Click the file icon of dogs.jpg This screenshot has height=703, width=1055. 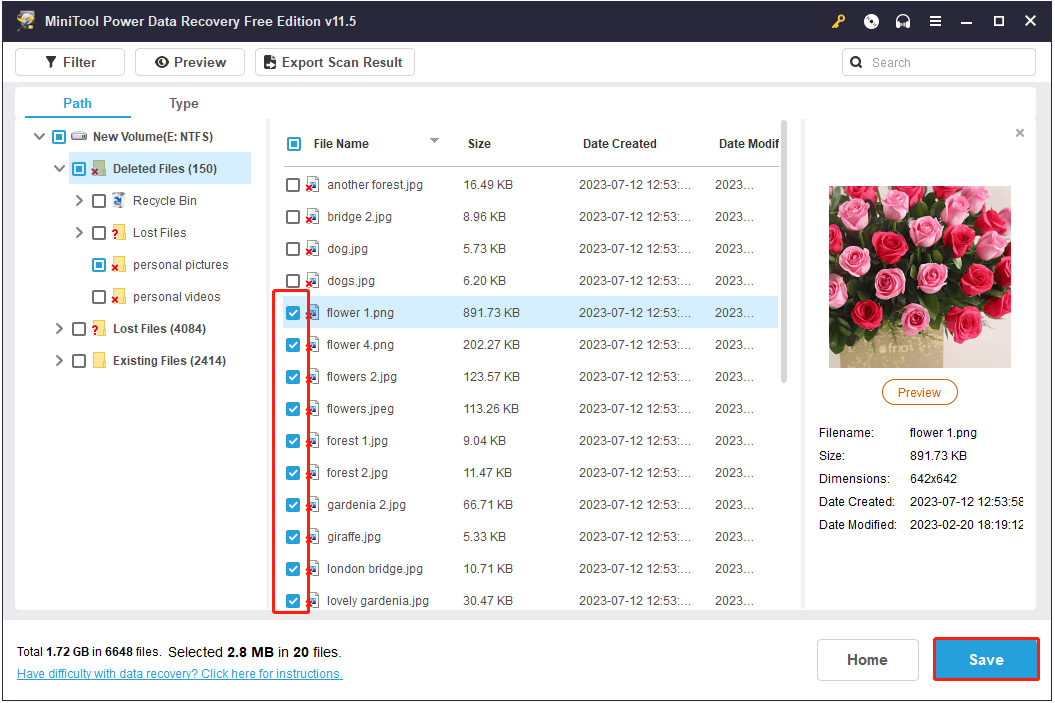point(312,281)
